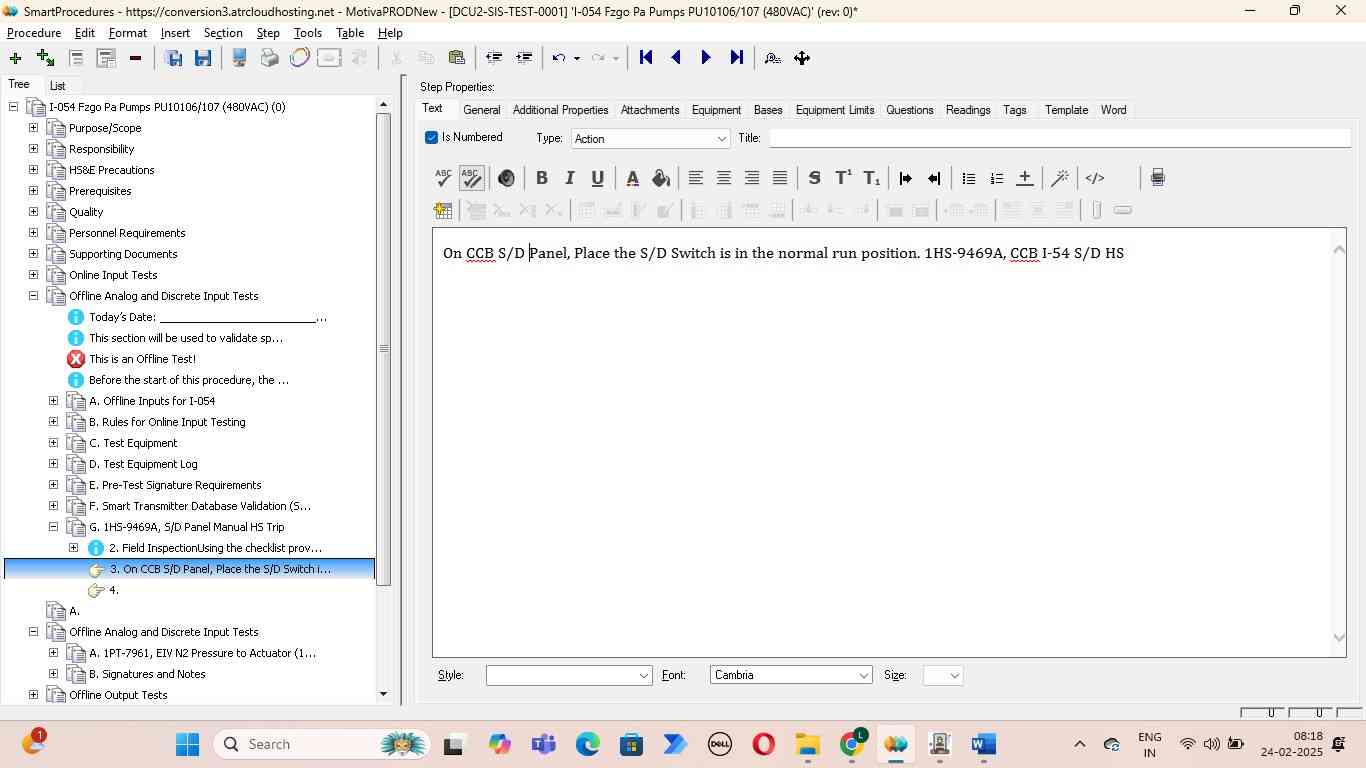Go to first step navigation icon
The width and height of the screenshot is (1366, 768).
click(x=646, y=58)
